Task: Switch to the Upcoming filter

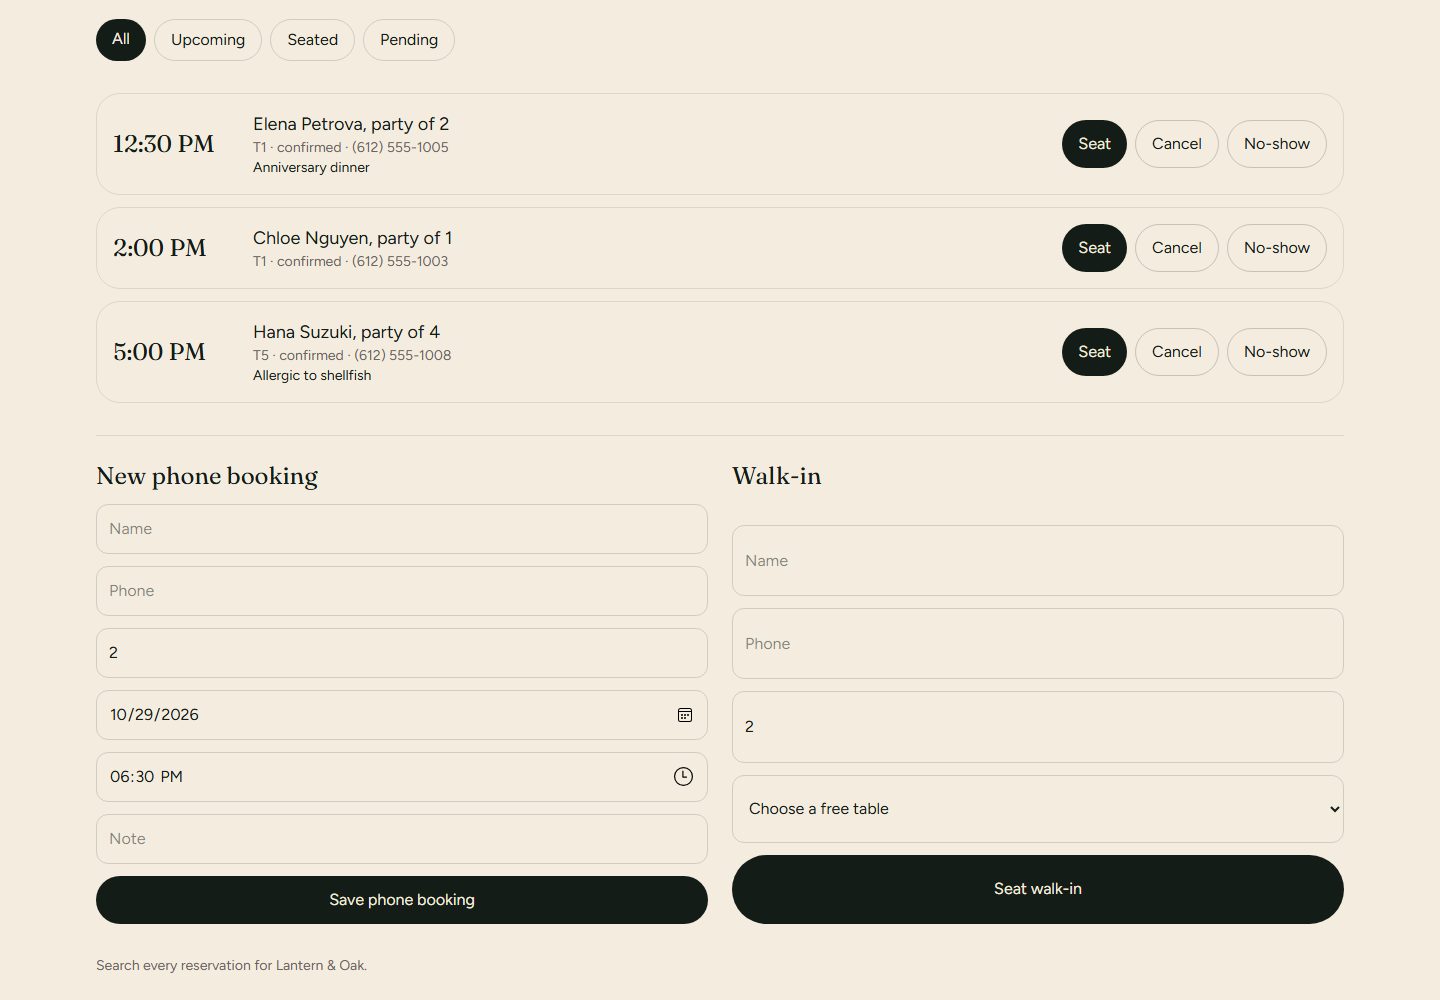Action: [x=208, y=40]
